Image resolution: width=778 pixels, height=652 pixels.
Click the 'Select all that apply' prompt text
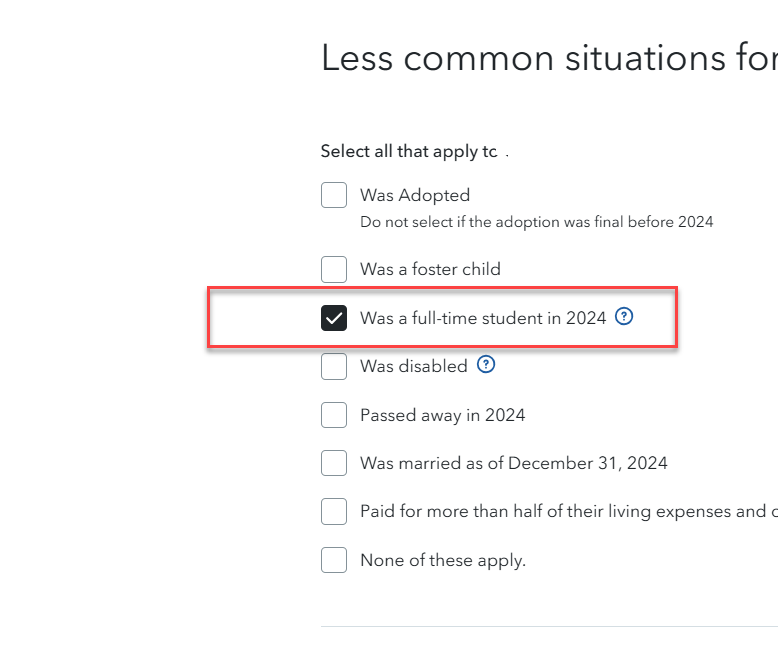(409, 151)
